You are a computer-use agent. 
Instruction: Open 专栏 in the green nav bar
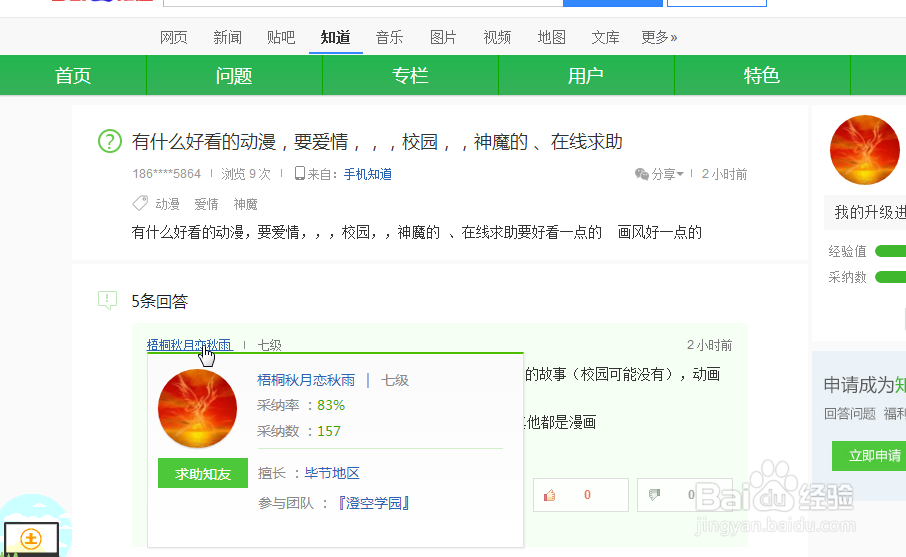point(410,75)
